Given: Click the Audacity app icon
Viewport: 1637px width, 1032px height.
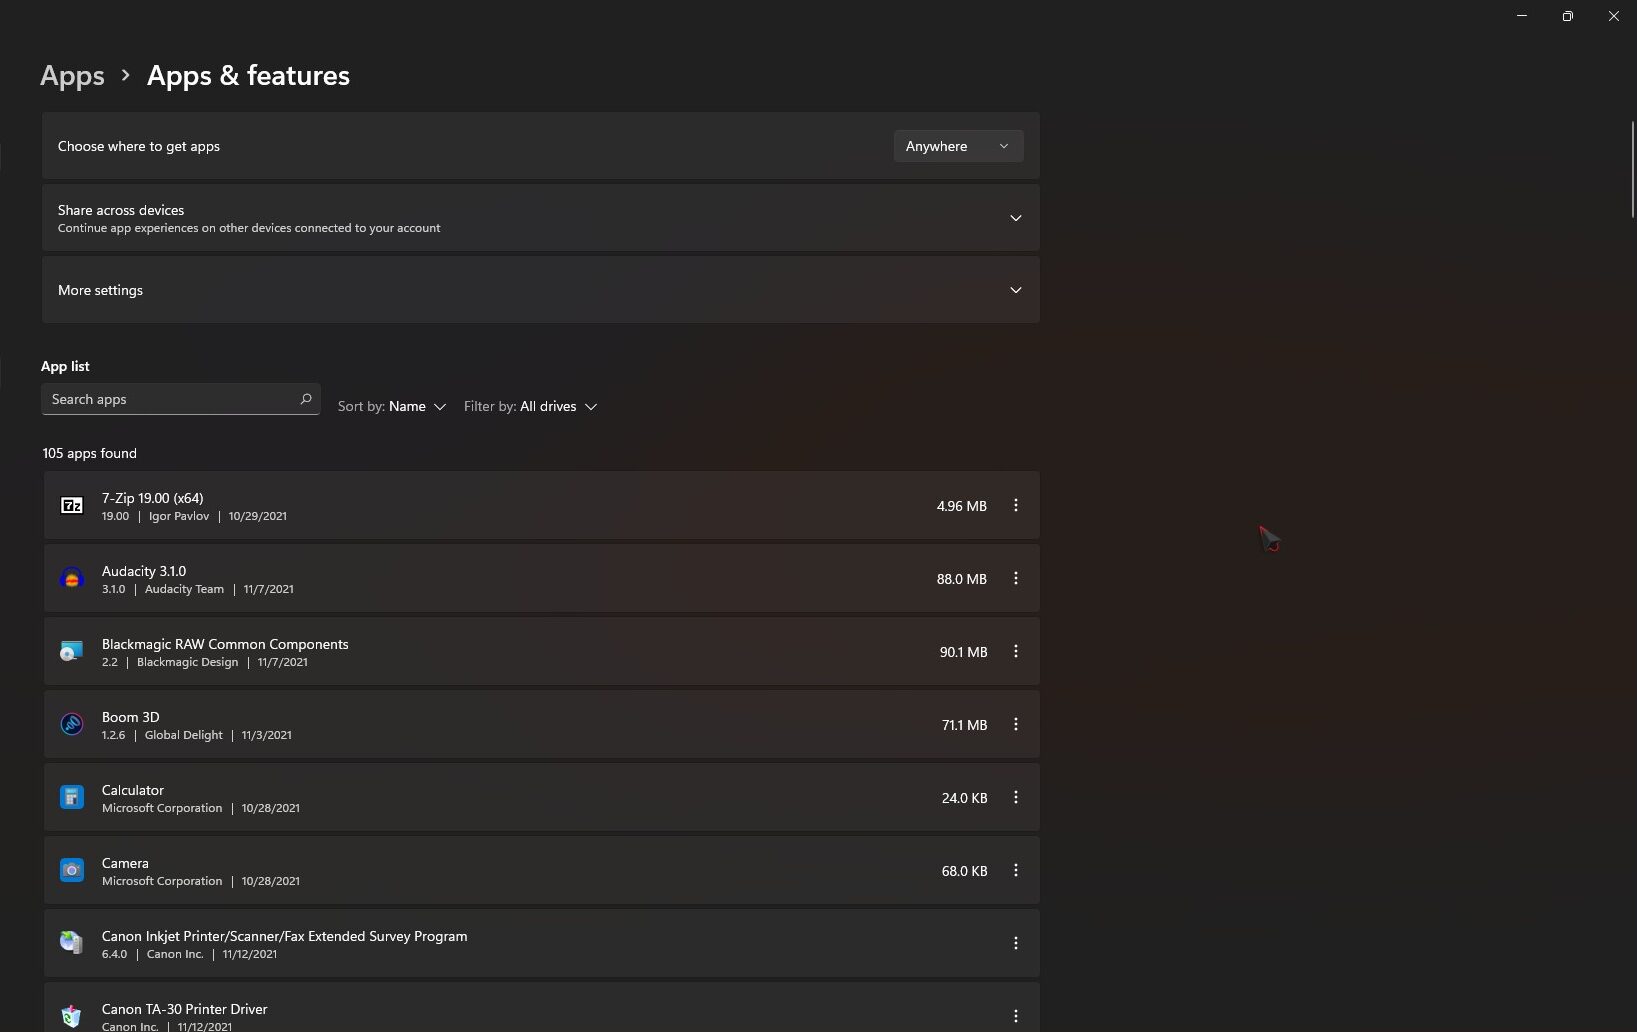Looking at the screenshot, I should (x=72, y=579).
